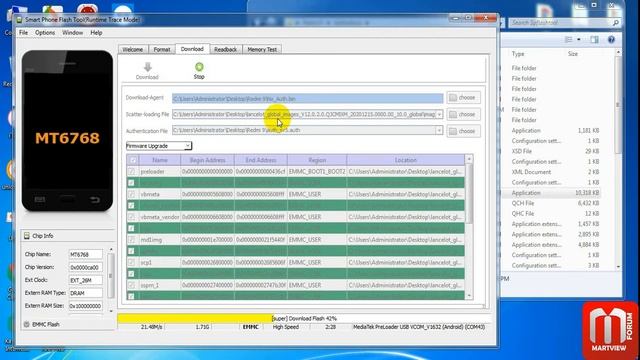Click the yellow download progress bar
This screenshot has height=360, width=640.
[x=195, y=318]
